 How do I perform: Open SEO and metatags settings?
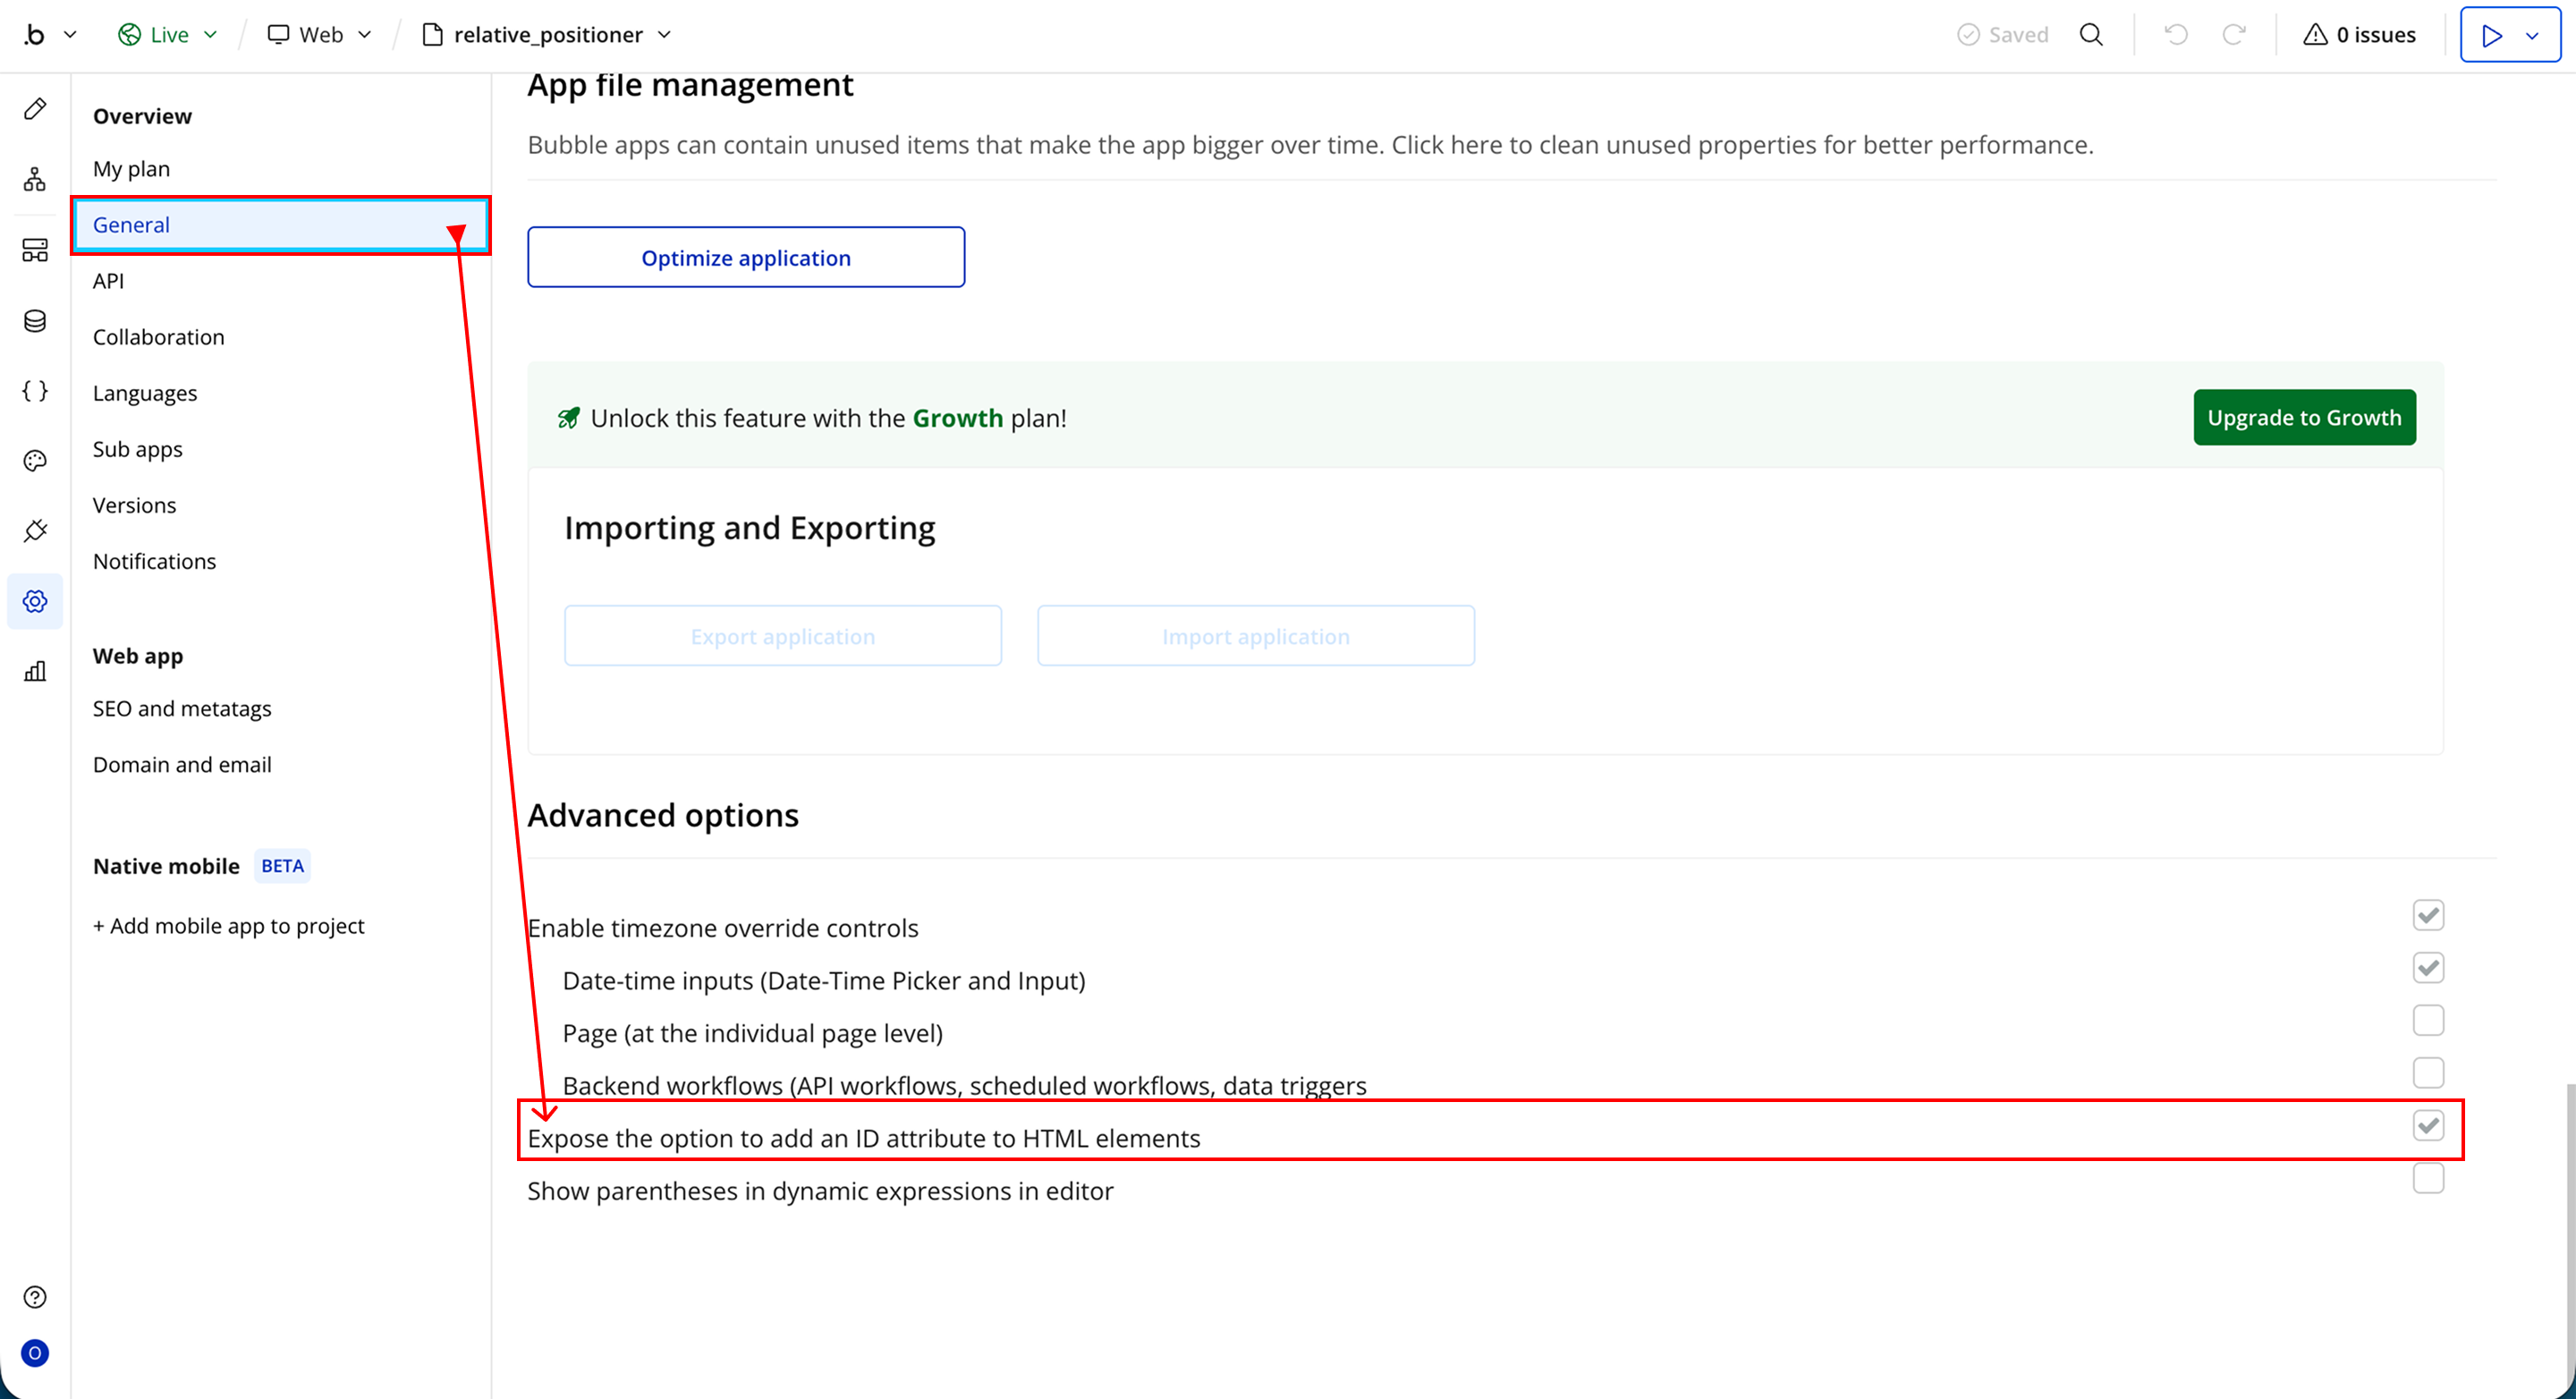[182, 708]
